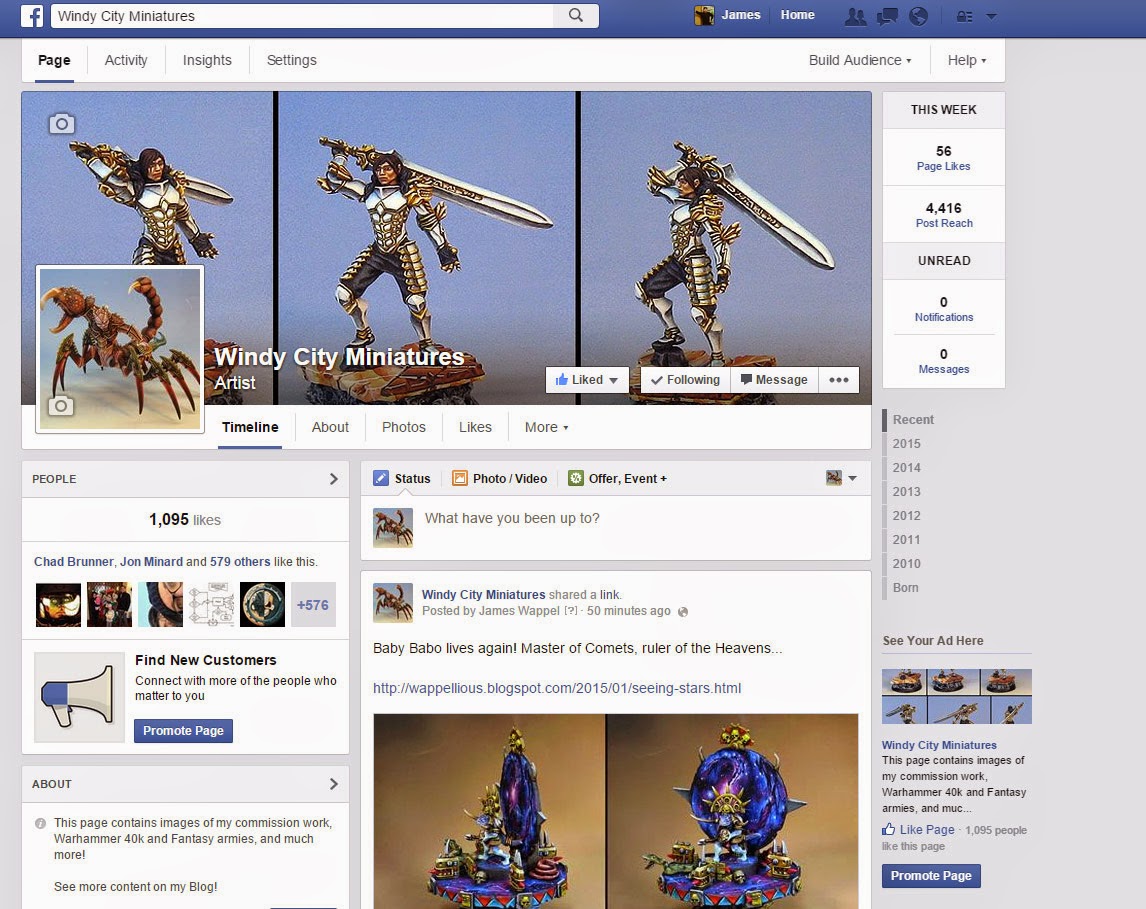
Task: Select the Page tab
Action: coord(54,61)
